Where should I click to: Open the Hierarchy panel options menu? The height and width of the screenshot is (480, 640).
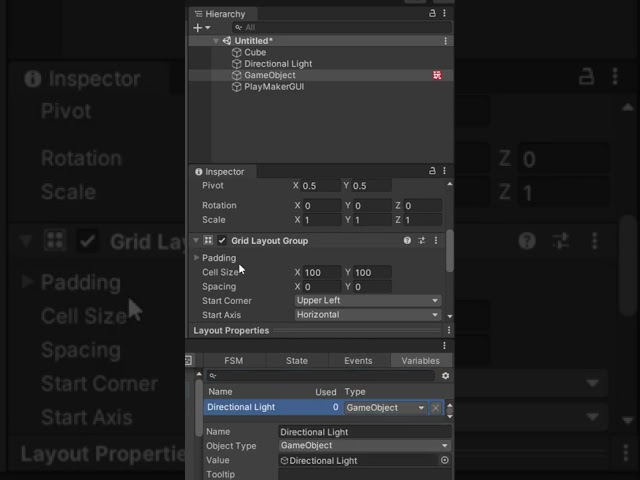pos(444,13)
